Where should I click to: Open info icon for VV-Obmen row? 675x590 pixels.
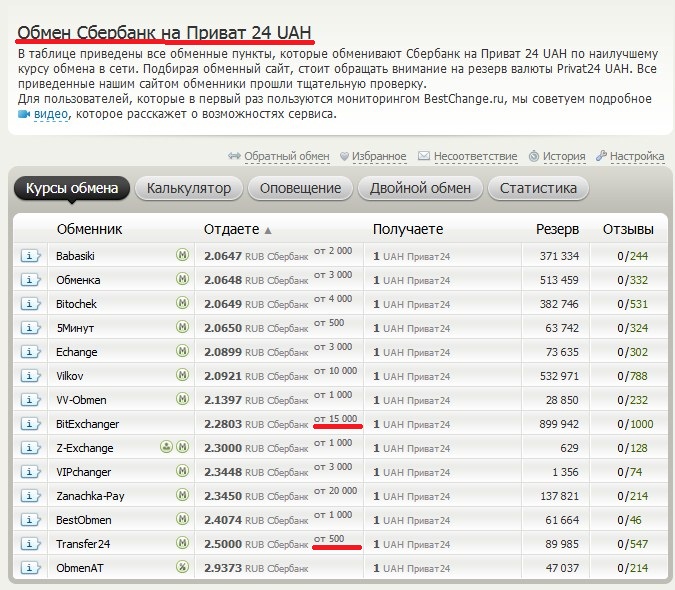pyautogui.click(x=30, y=400)
